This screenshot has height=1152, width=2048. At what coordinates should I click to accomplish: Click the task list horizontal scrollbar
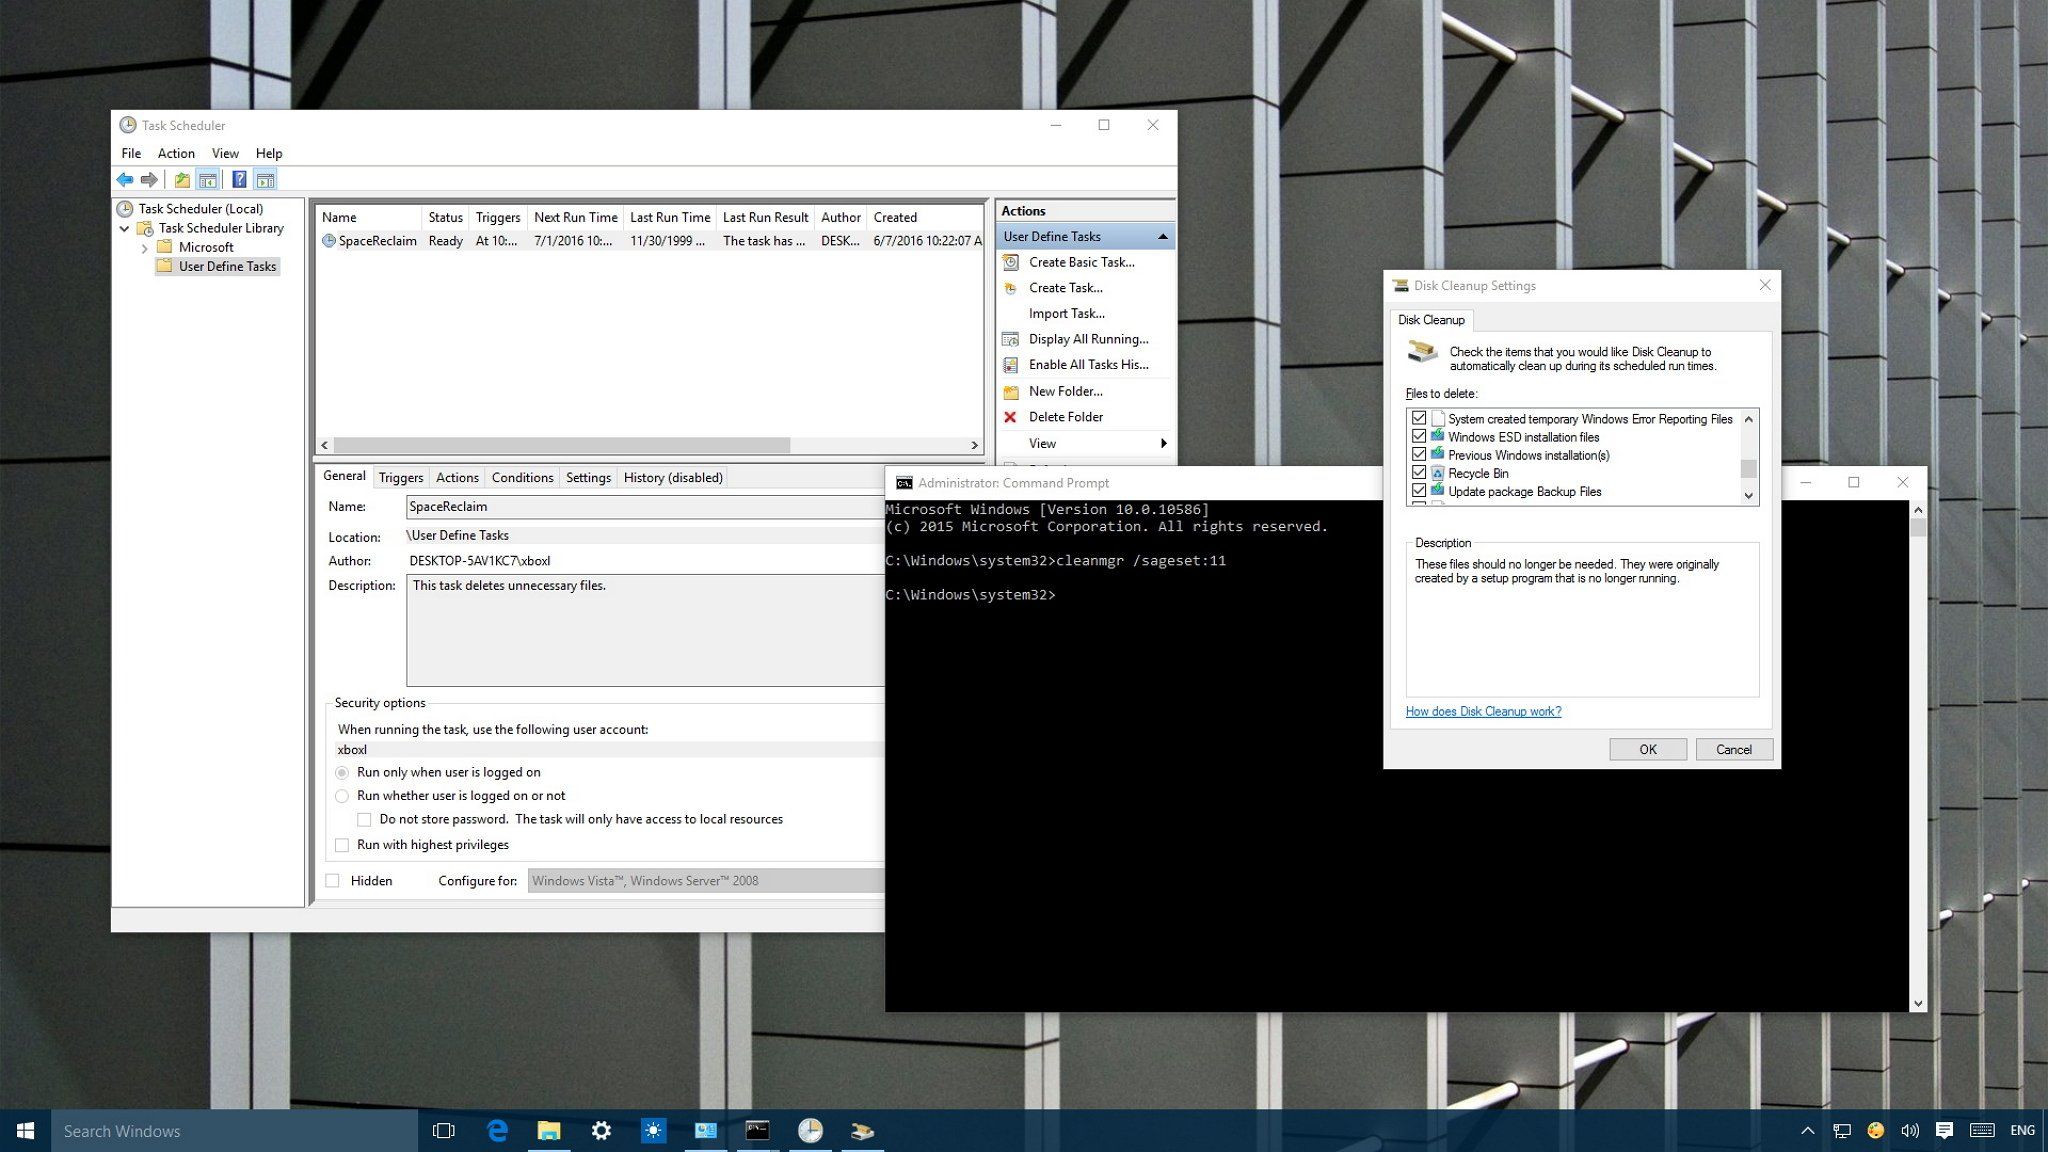560,445
